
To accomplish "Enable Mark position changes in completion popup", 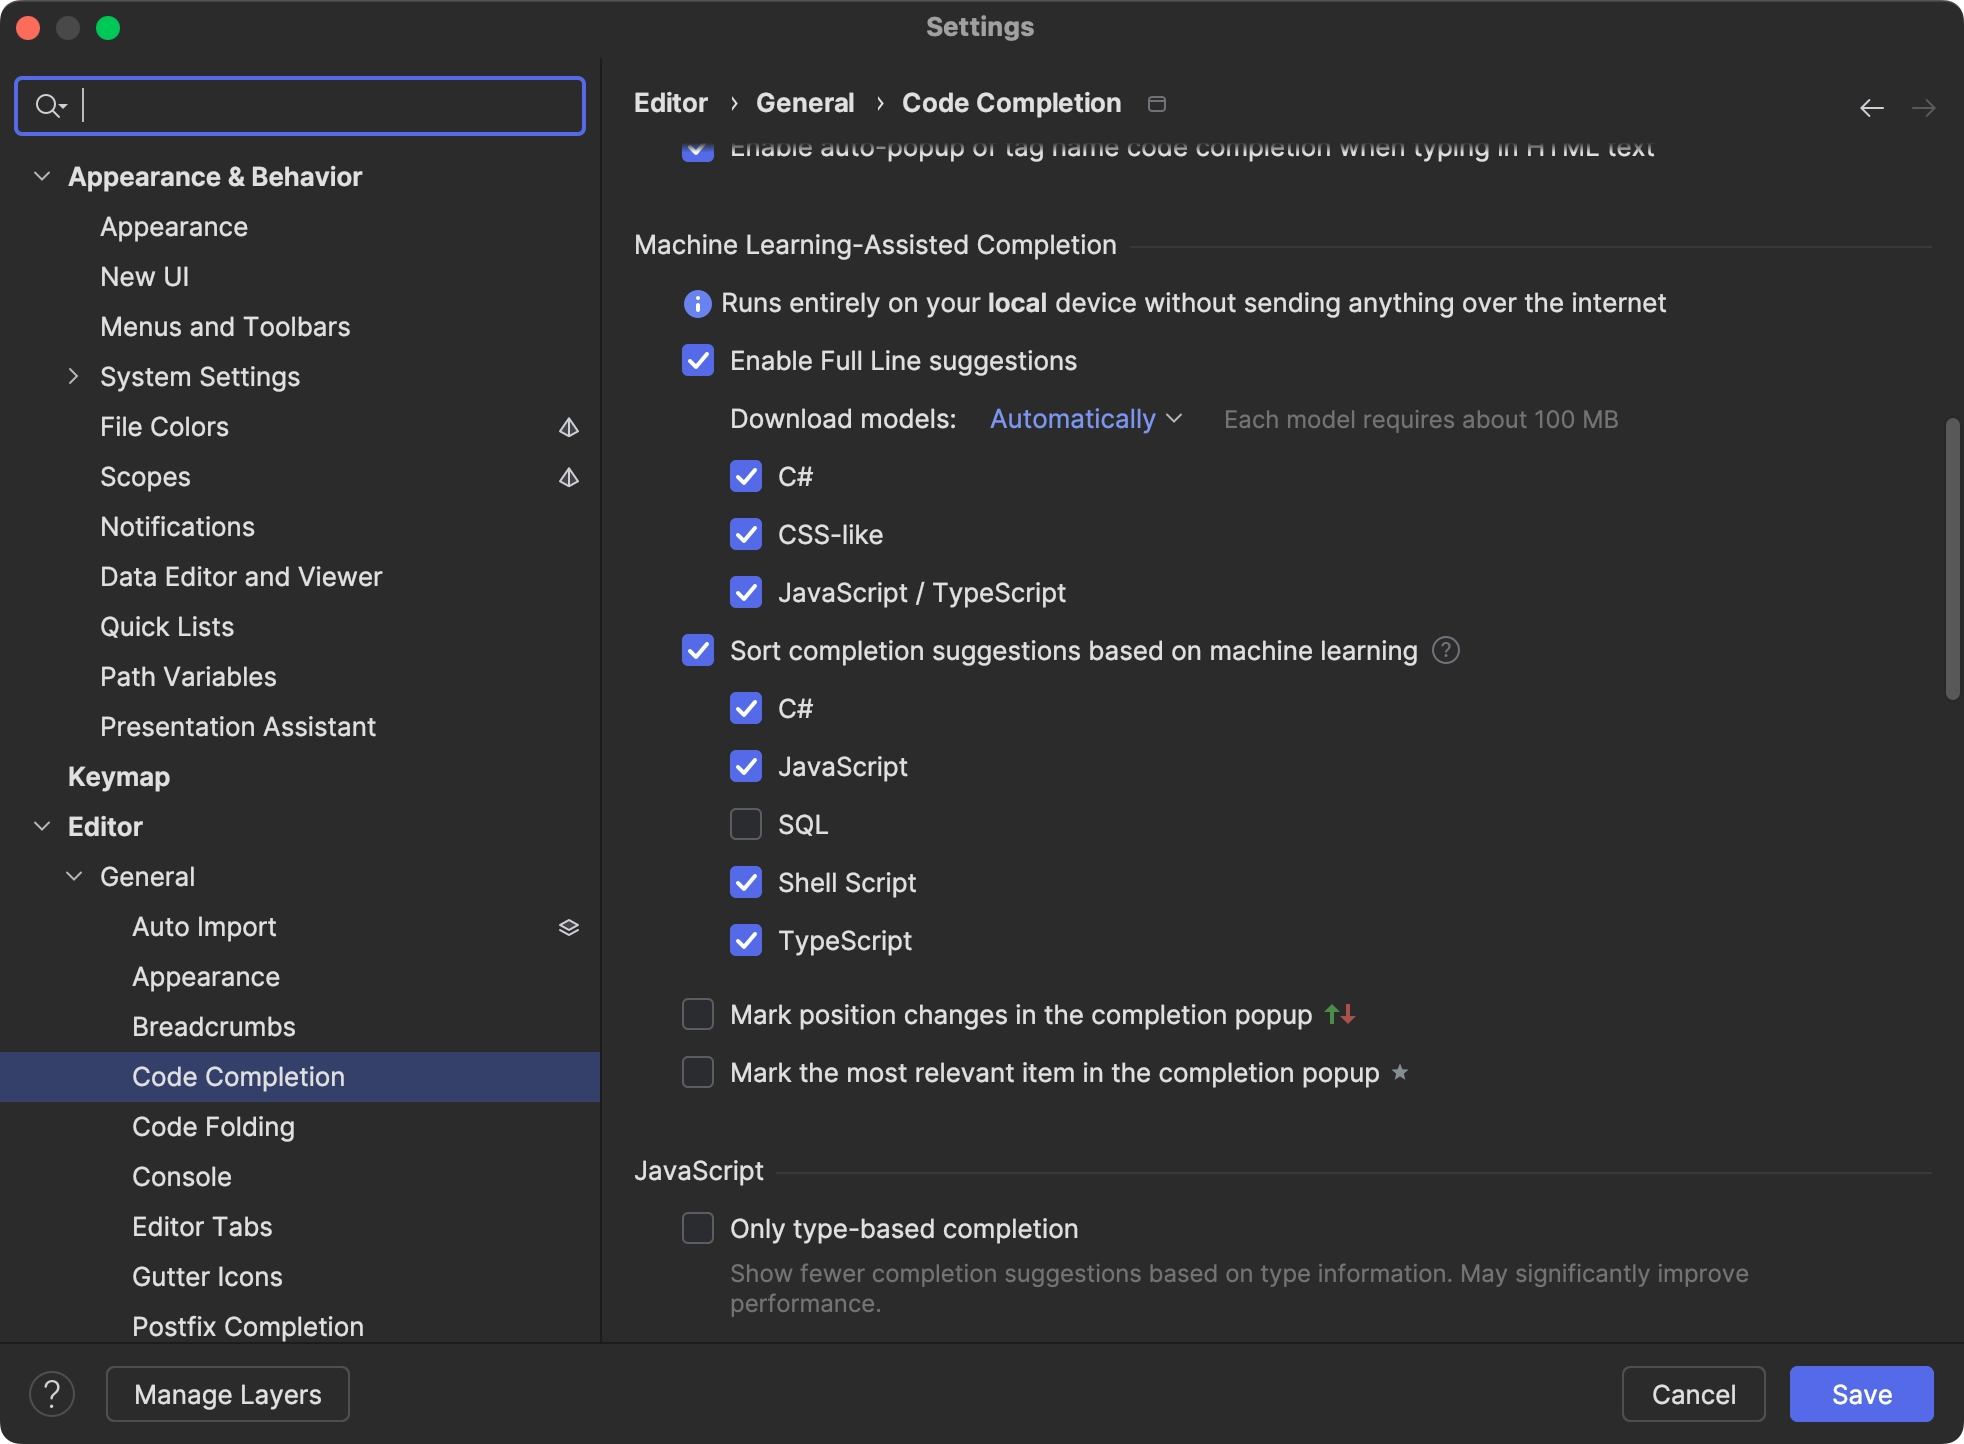I will pyautogui.click(x=698, y=1012).
